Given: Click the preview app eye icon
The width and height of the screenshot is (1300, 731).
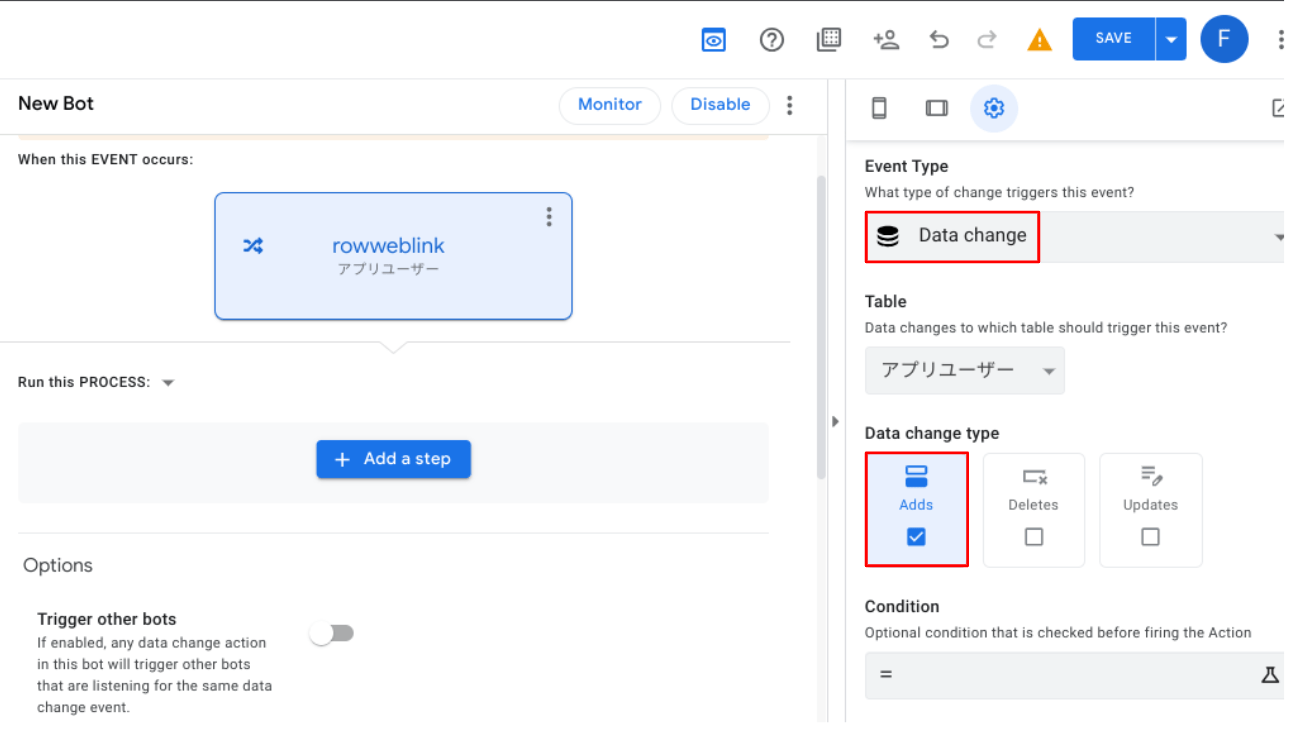Looking at the screenshot, I should click(713, 40).
